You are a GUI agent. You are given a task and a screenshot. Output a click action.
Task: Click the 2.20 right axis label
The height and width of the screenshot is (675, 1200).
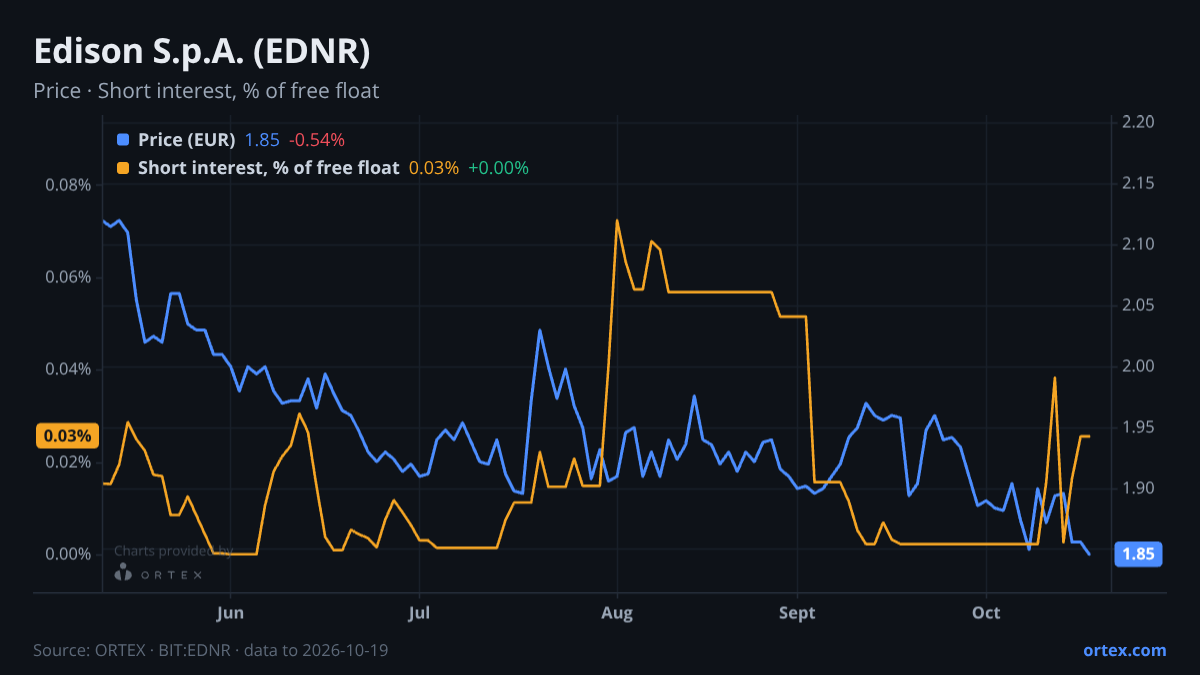[x=1138, y=122]
